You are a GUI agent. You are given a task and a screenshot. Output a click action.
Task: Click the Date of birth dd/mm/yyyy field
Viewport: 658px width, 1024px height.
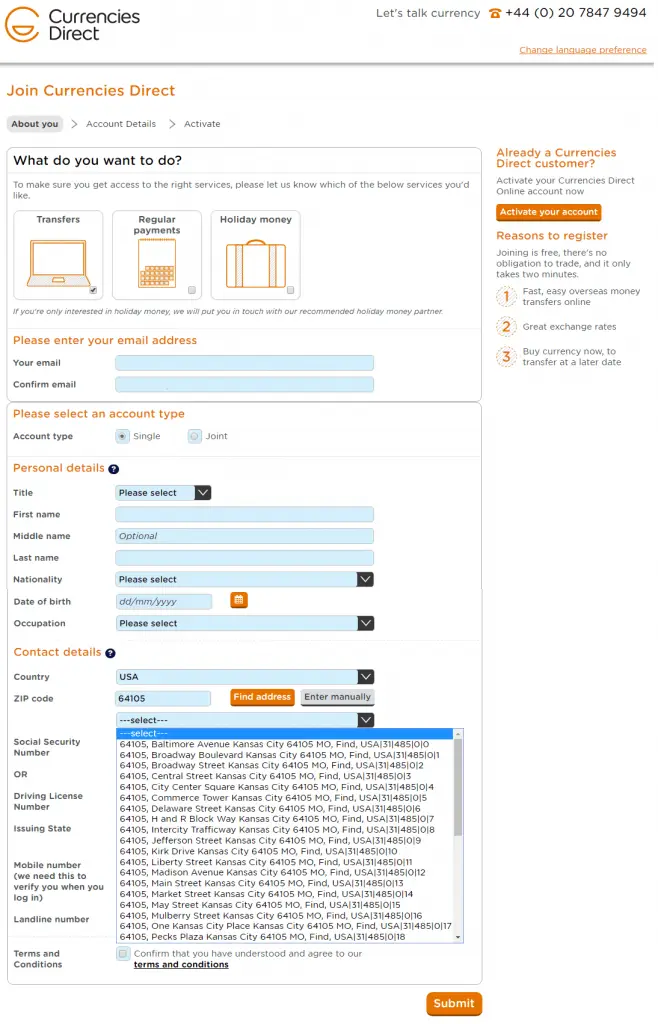(x=164, y=601)
